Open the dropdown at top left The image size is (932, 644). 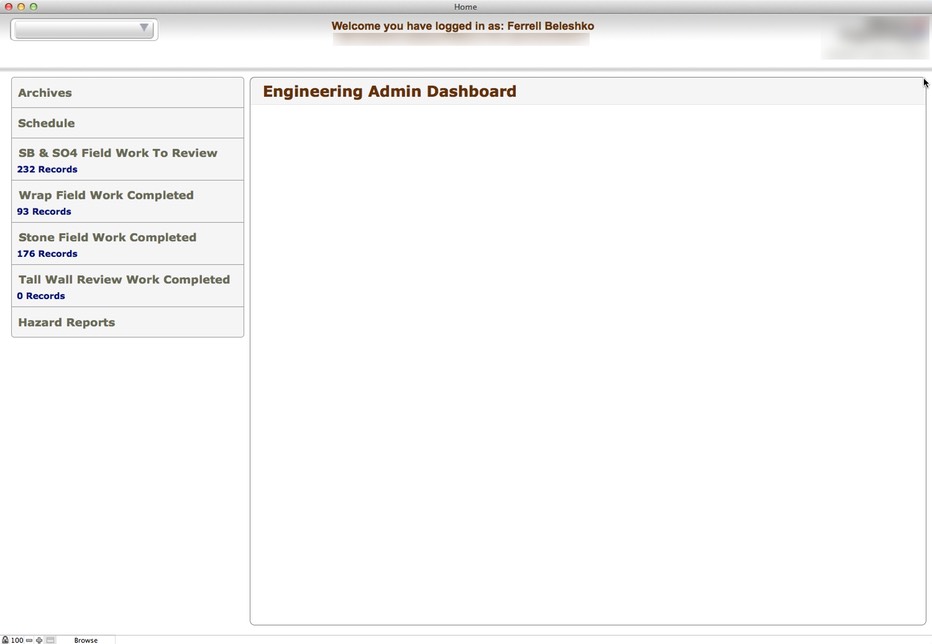[84, 29]
